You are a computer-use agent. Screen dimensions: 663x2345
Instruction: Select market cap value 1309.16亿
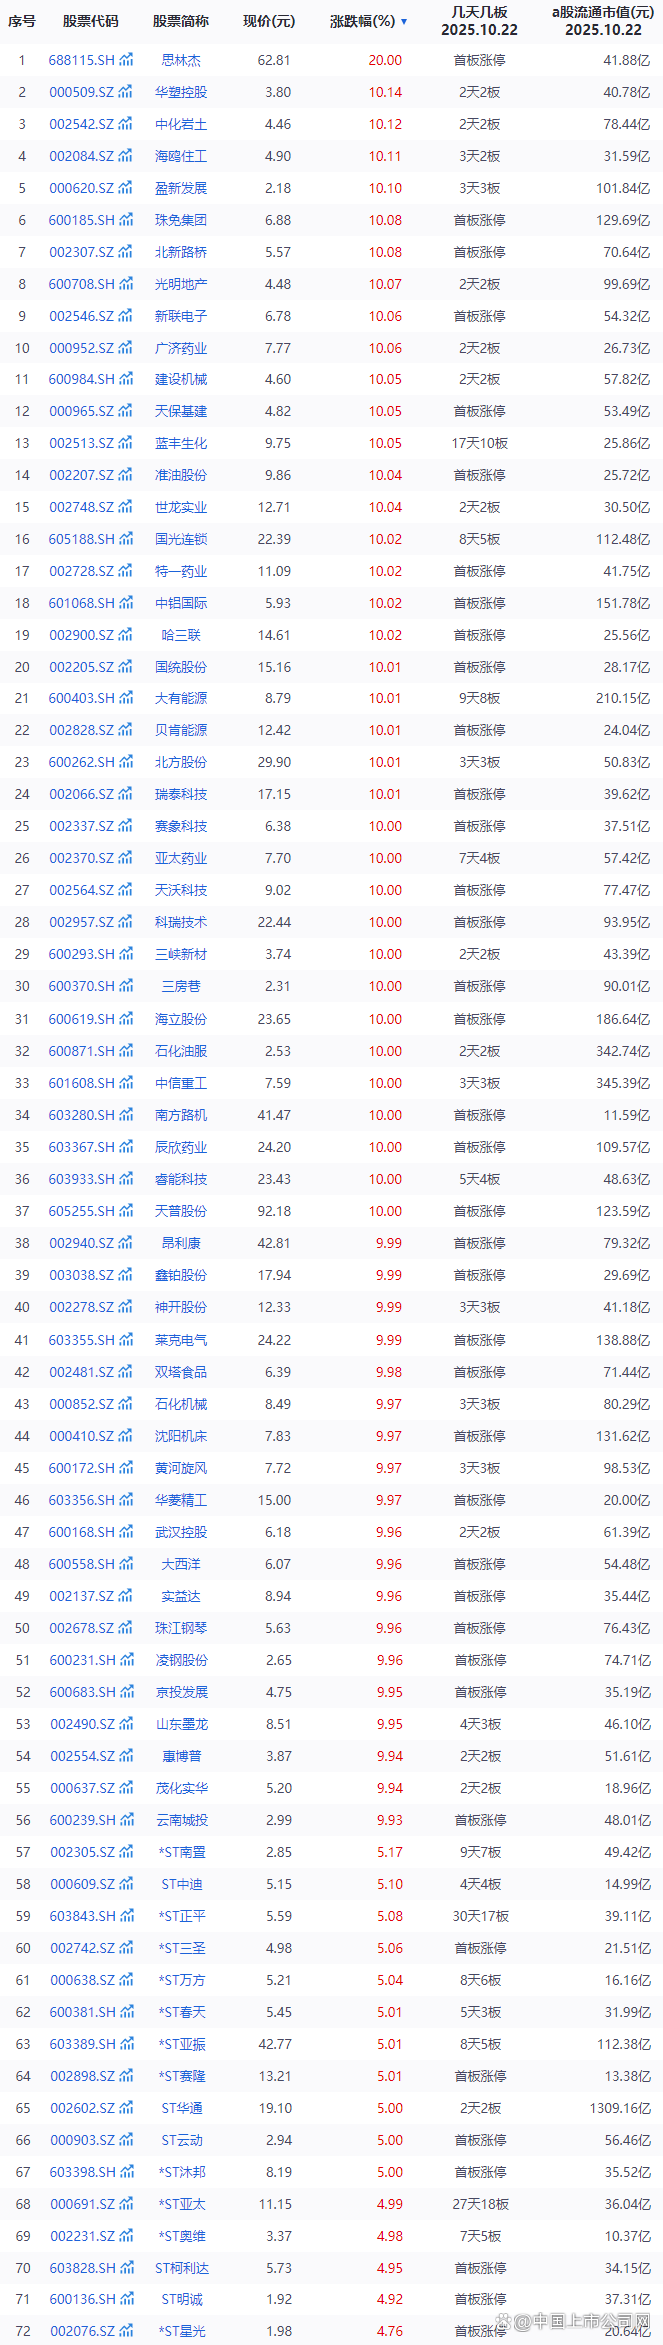tap(620, 2108)
